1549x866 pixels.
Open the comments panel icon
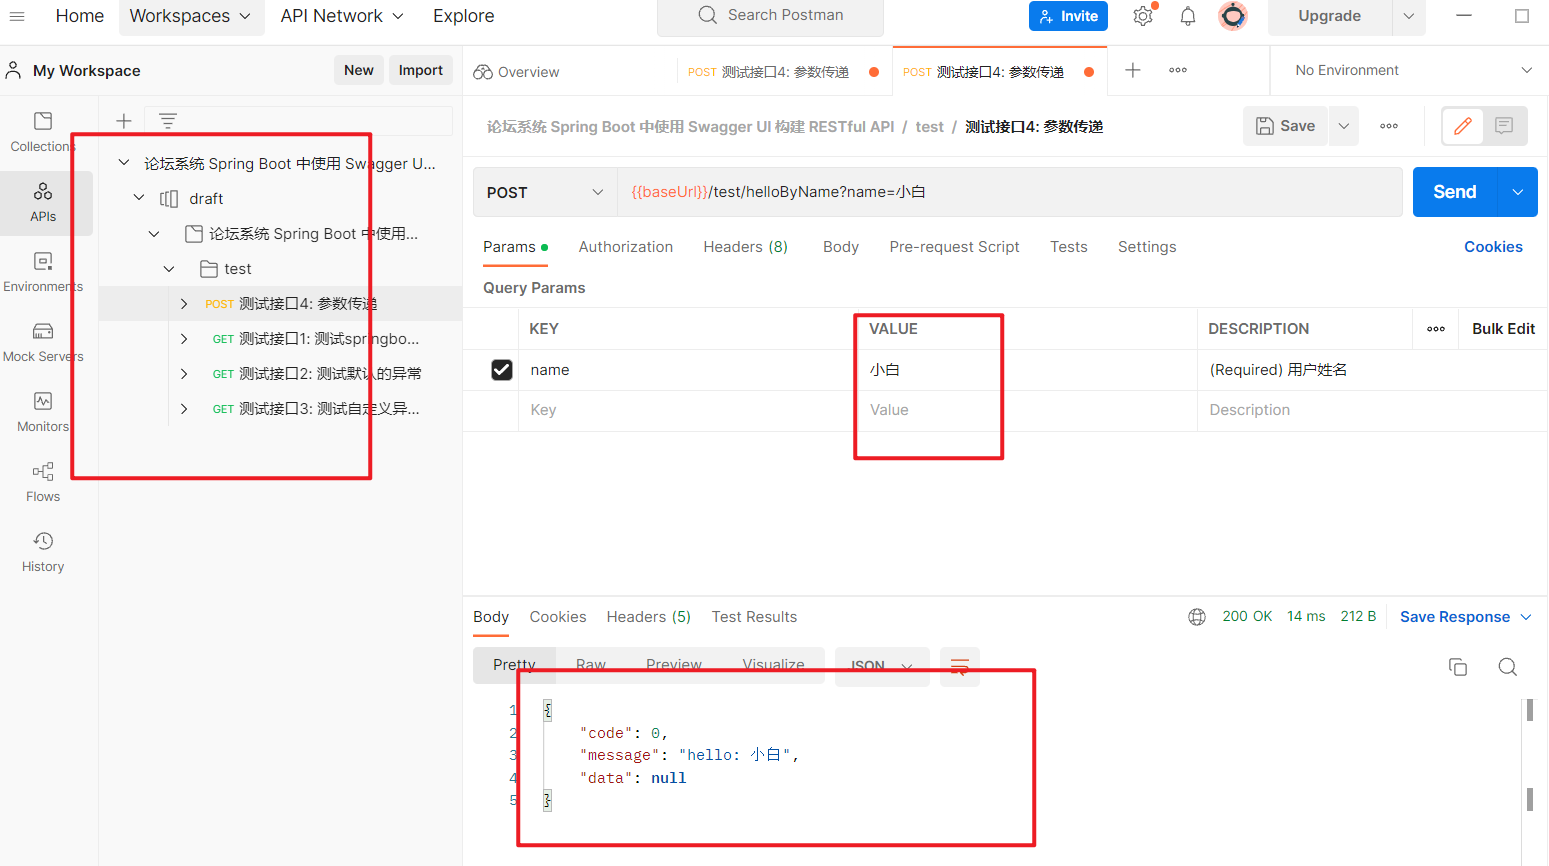1504,126
